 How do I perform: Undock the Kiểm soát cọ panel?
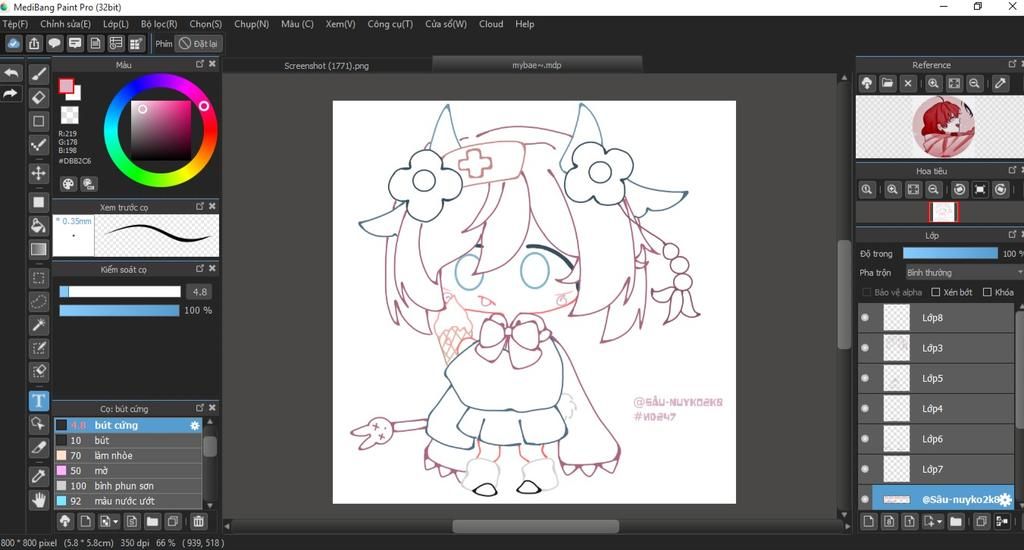200,268
